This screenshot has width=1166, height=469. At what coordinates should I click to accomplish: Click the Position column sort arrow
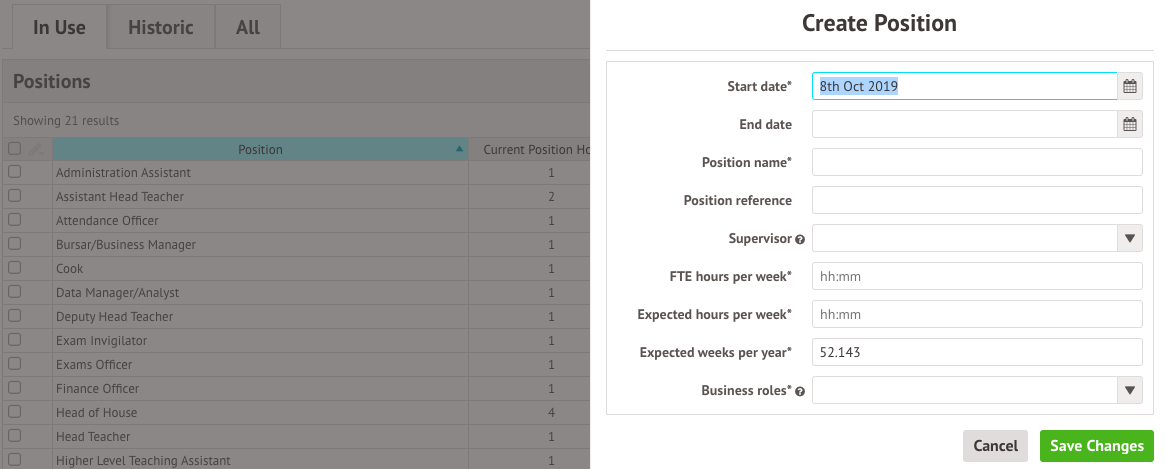[460, 149]
